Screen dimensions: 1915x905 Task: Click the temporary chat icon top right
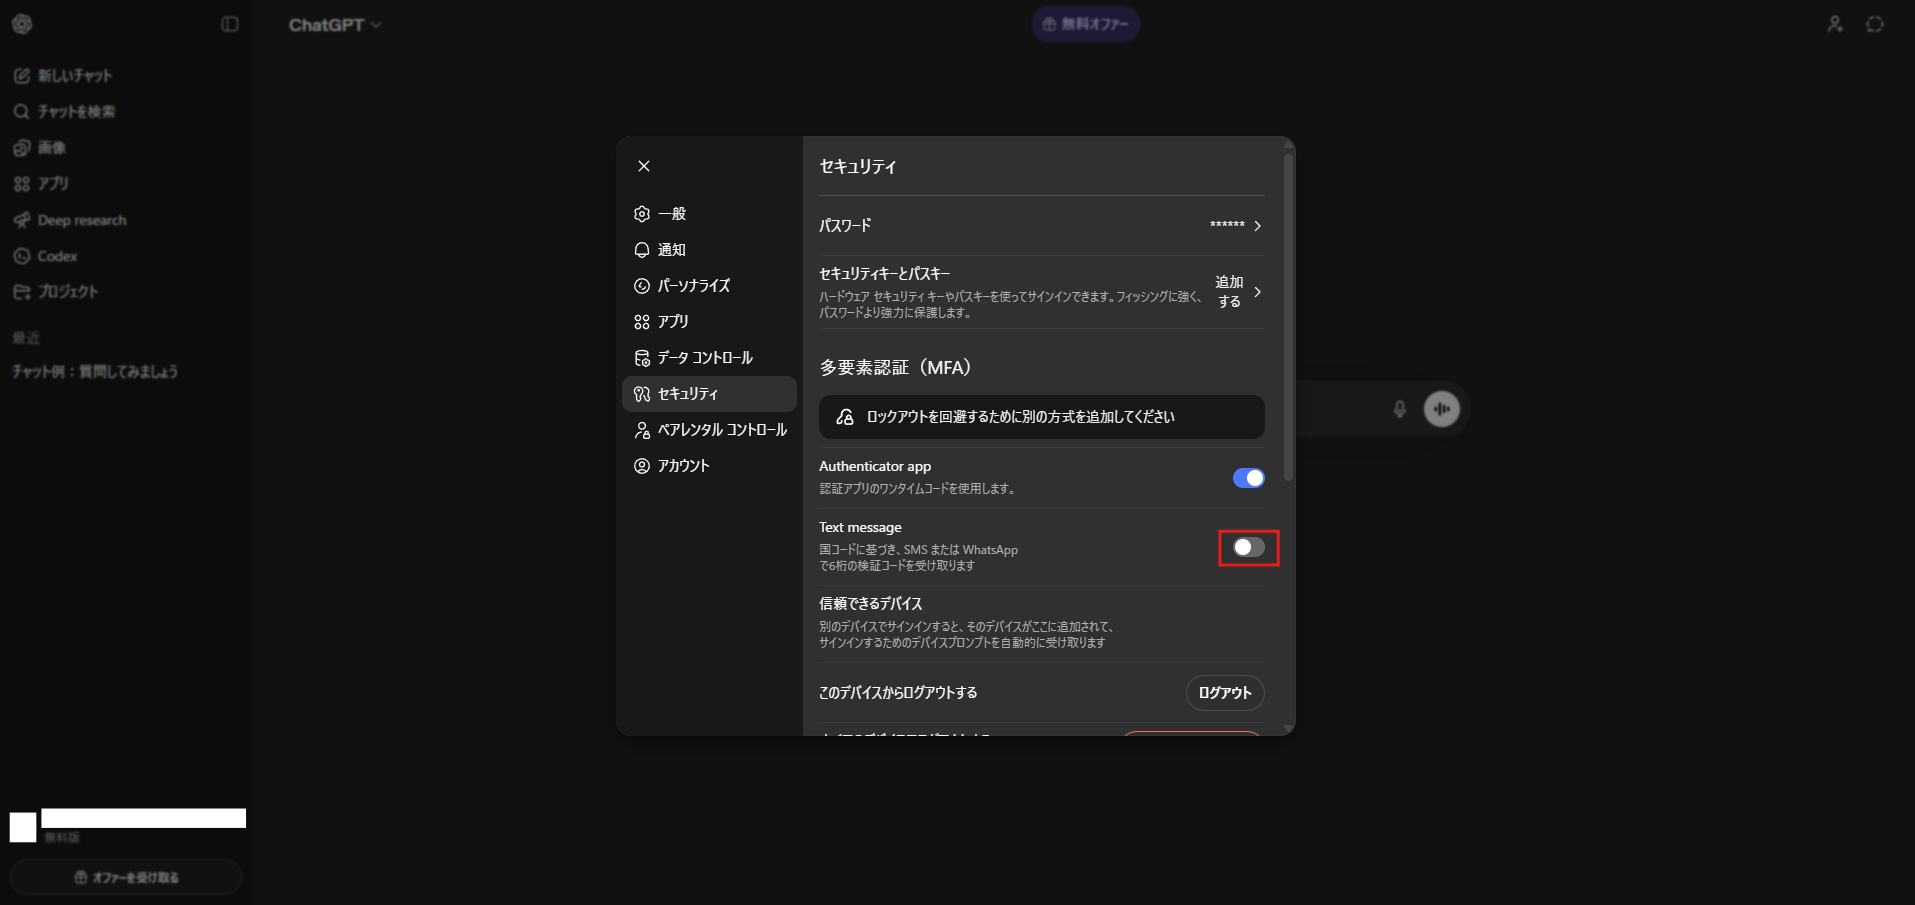pyautogui.click(x=1875, y=24)
